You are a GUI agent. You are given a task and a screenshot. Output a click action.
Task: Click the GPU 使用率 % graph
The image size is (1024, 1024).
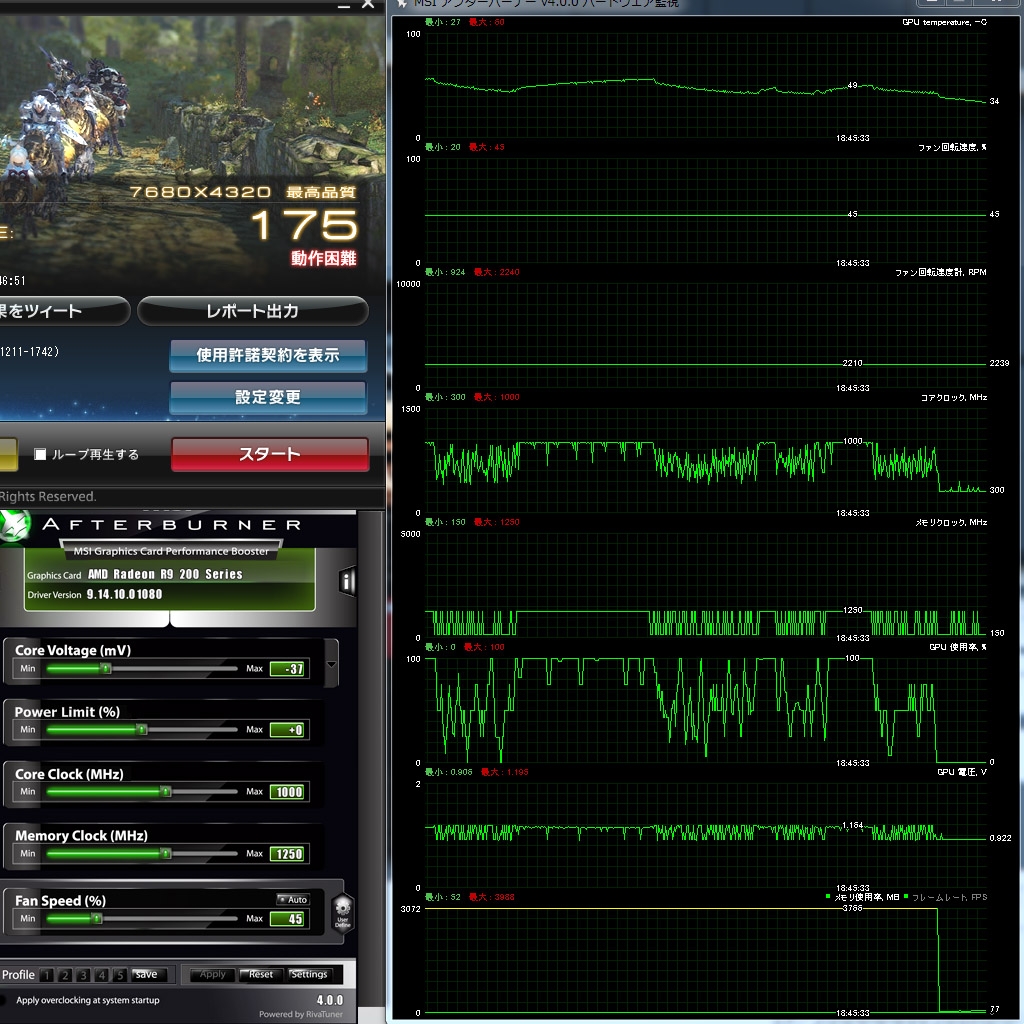705,711
